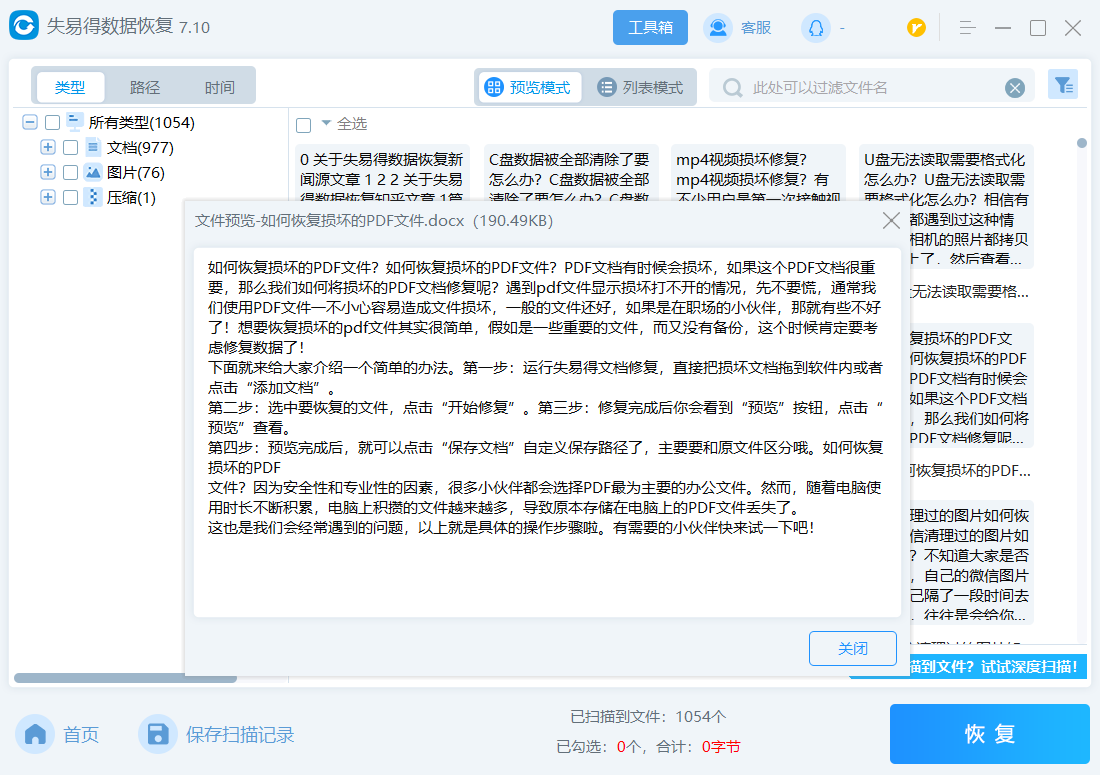Open the U盘无法读取需要格式化 preview card
The height and width of the screenshot is (775, 1100).
pyautogui.click(x=946, y=207)
